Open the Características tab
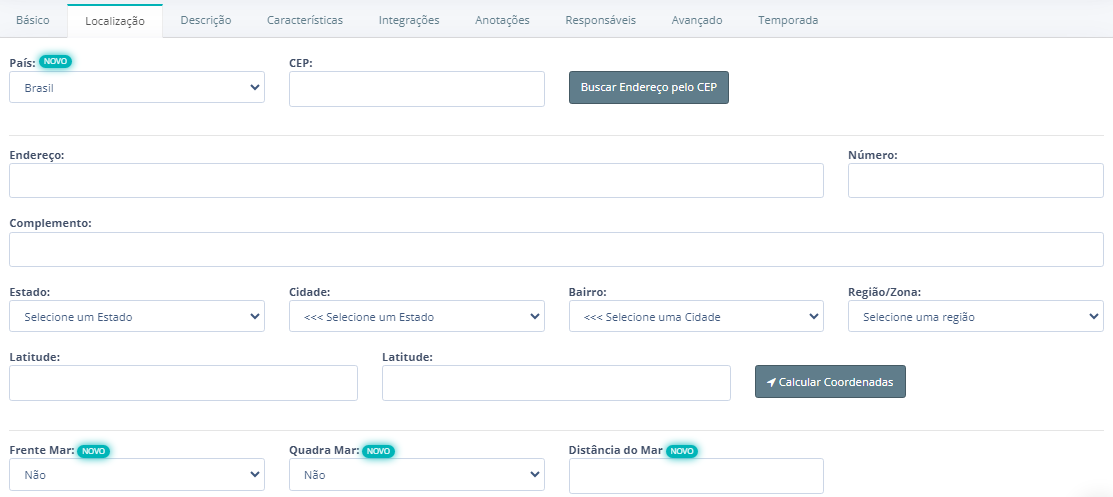Image resolution: width=1113 pixels, height=497 pixels. pos(305,20)
